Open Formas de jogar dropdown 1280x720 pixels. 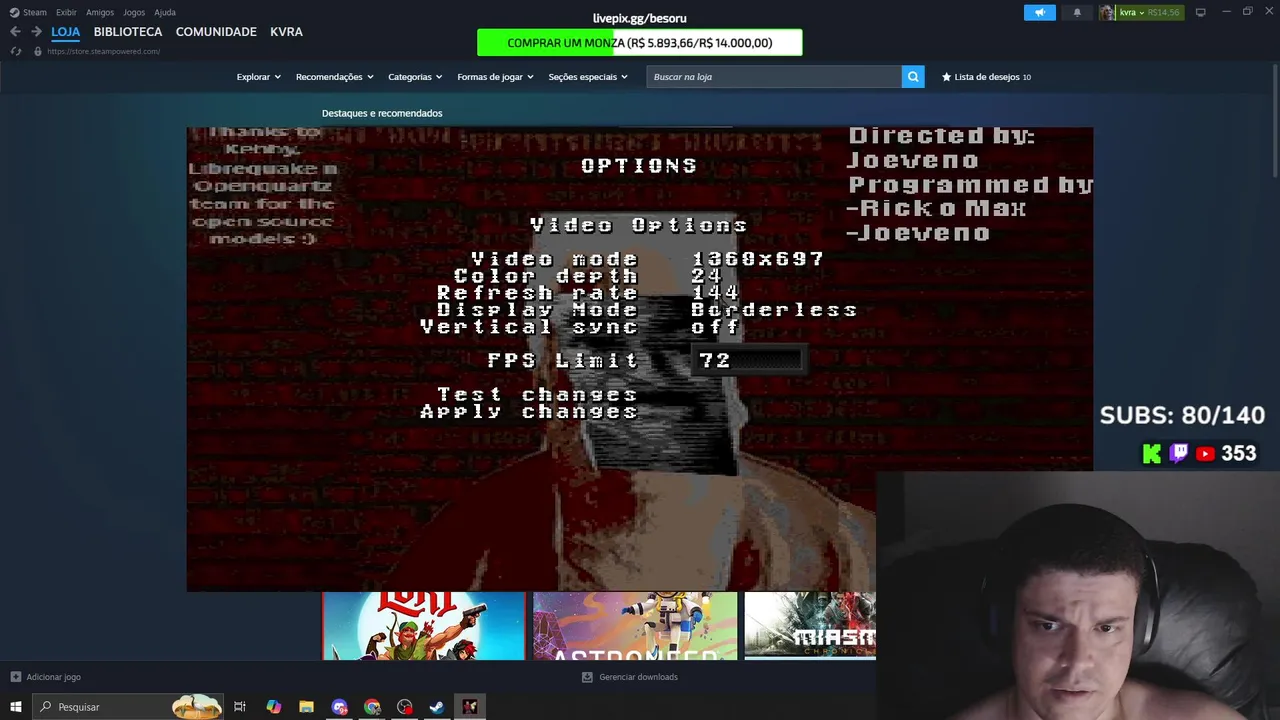[495, 77]
